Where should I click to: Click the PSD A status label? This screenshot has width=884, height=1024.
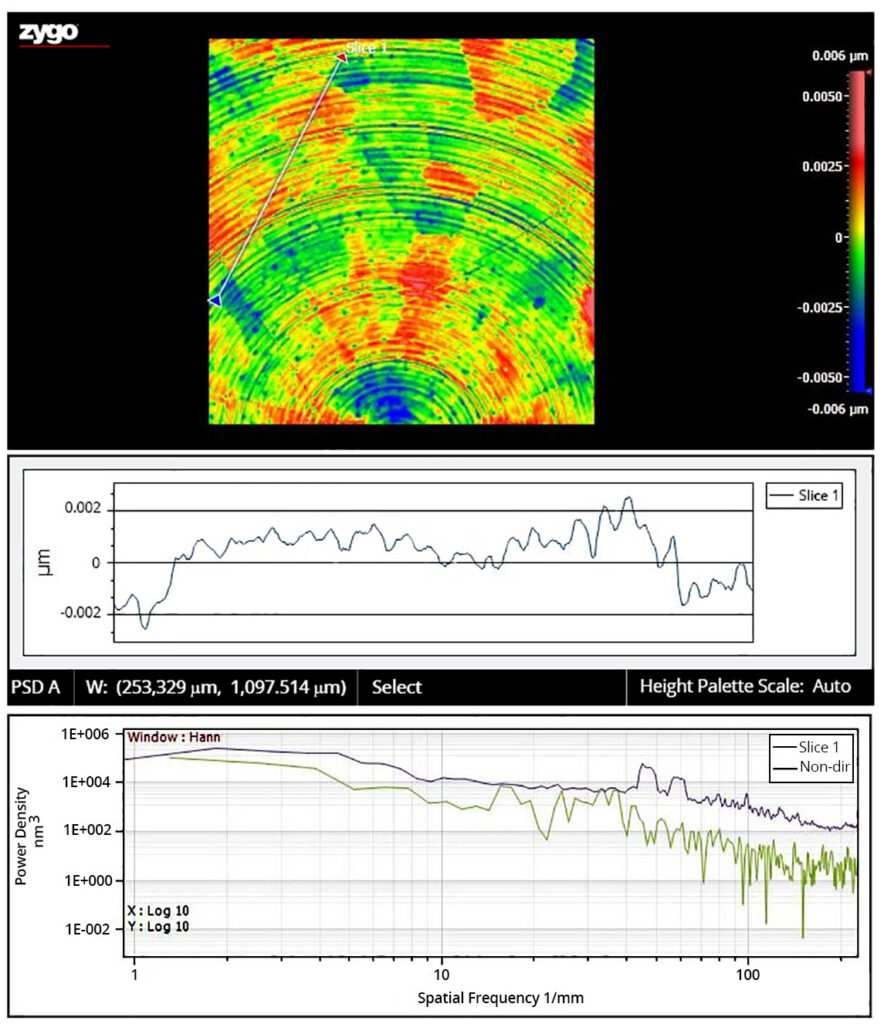coord(36,687)
